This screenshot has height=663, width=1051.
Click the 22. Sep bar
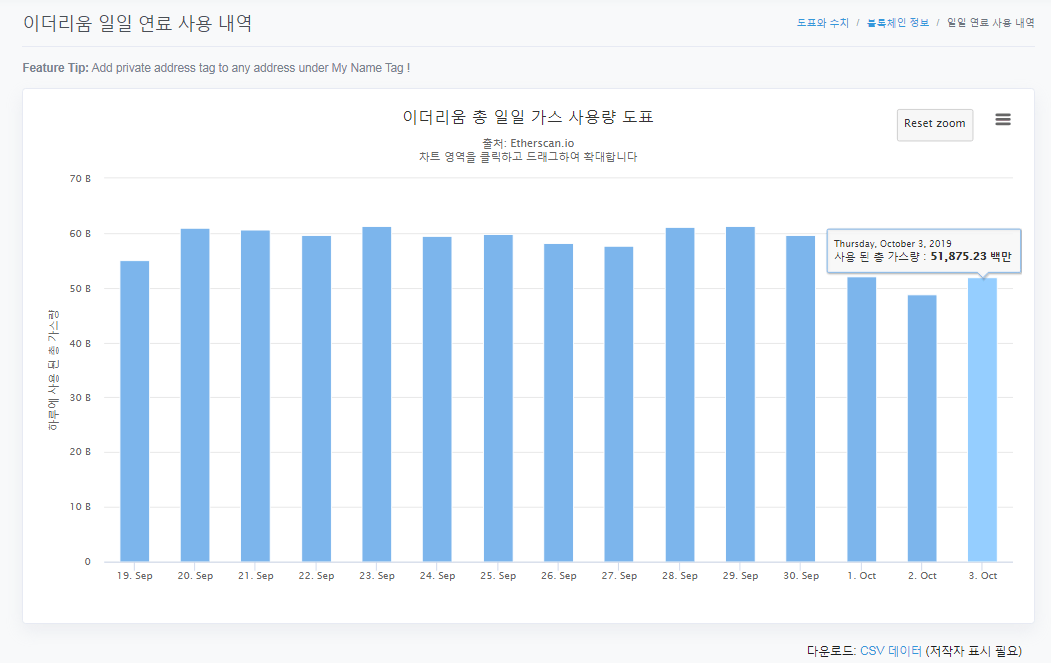tap(317, 398)
